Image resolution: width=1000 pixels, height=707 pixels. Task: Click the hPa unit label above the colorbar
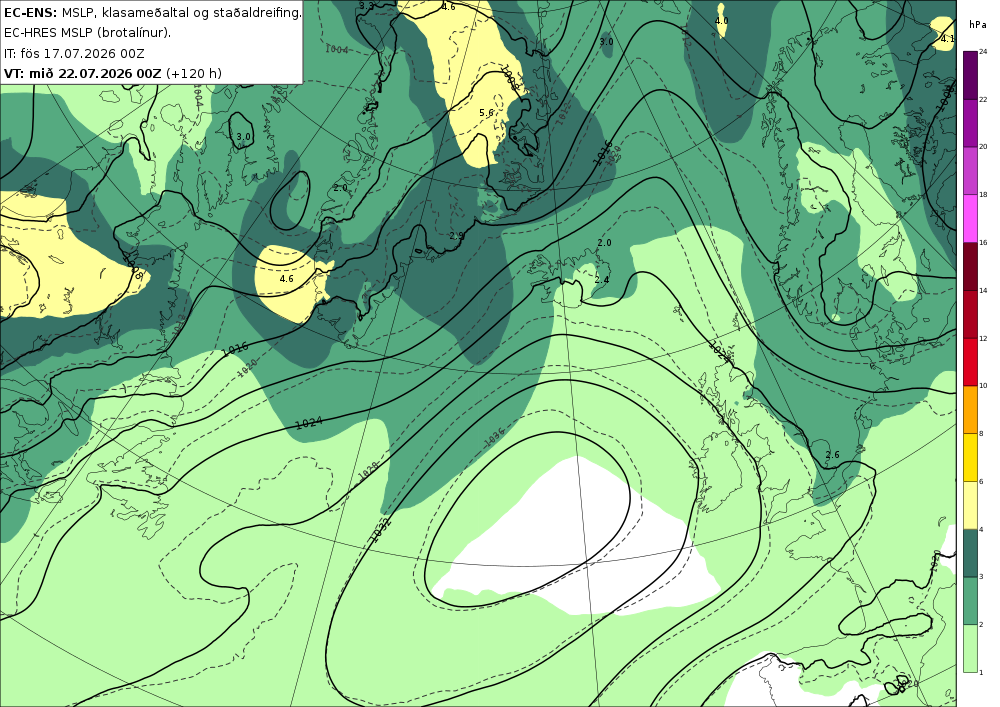(977, 25)
